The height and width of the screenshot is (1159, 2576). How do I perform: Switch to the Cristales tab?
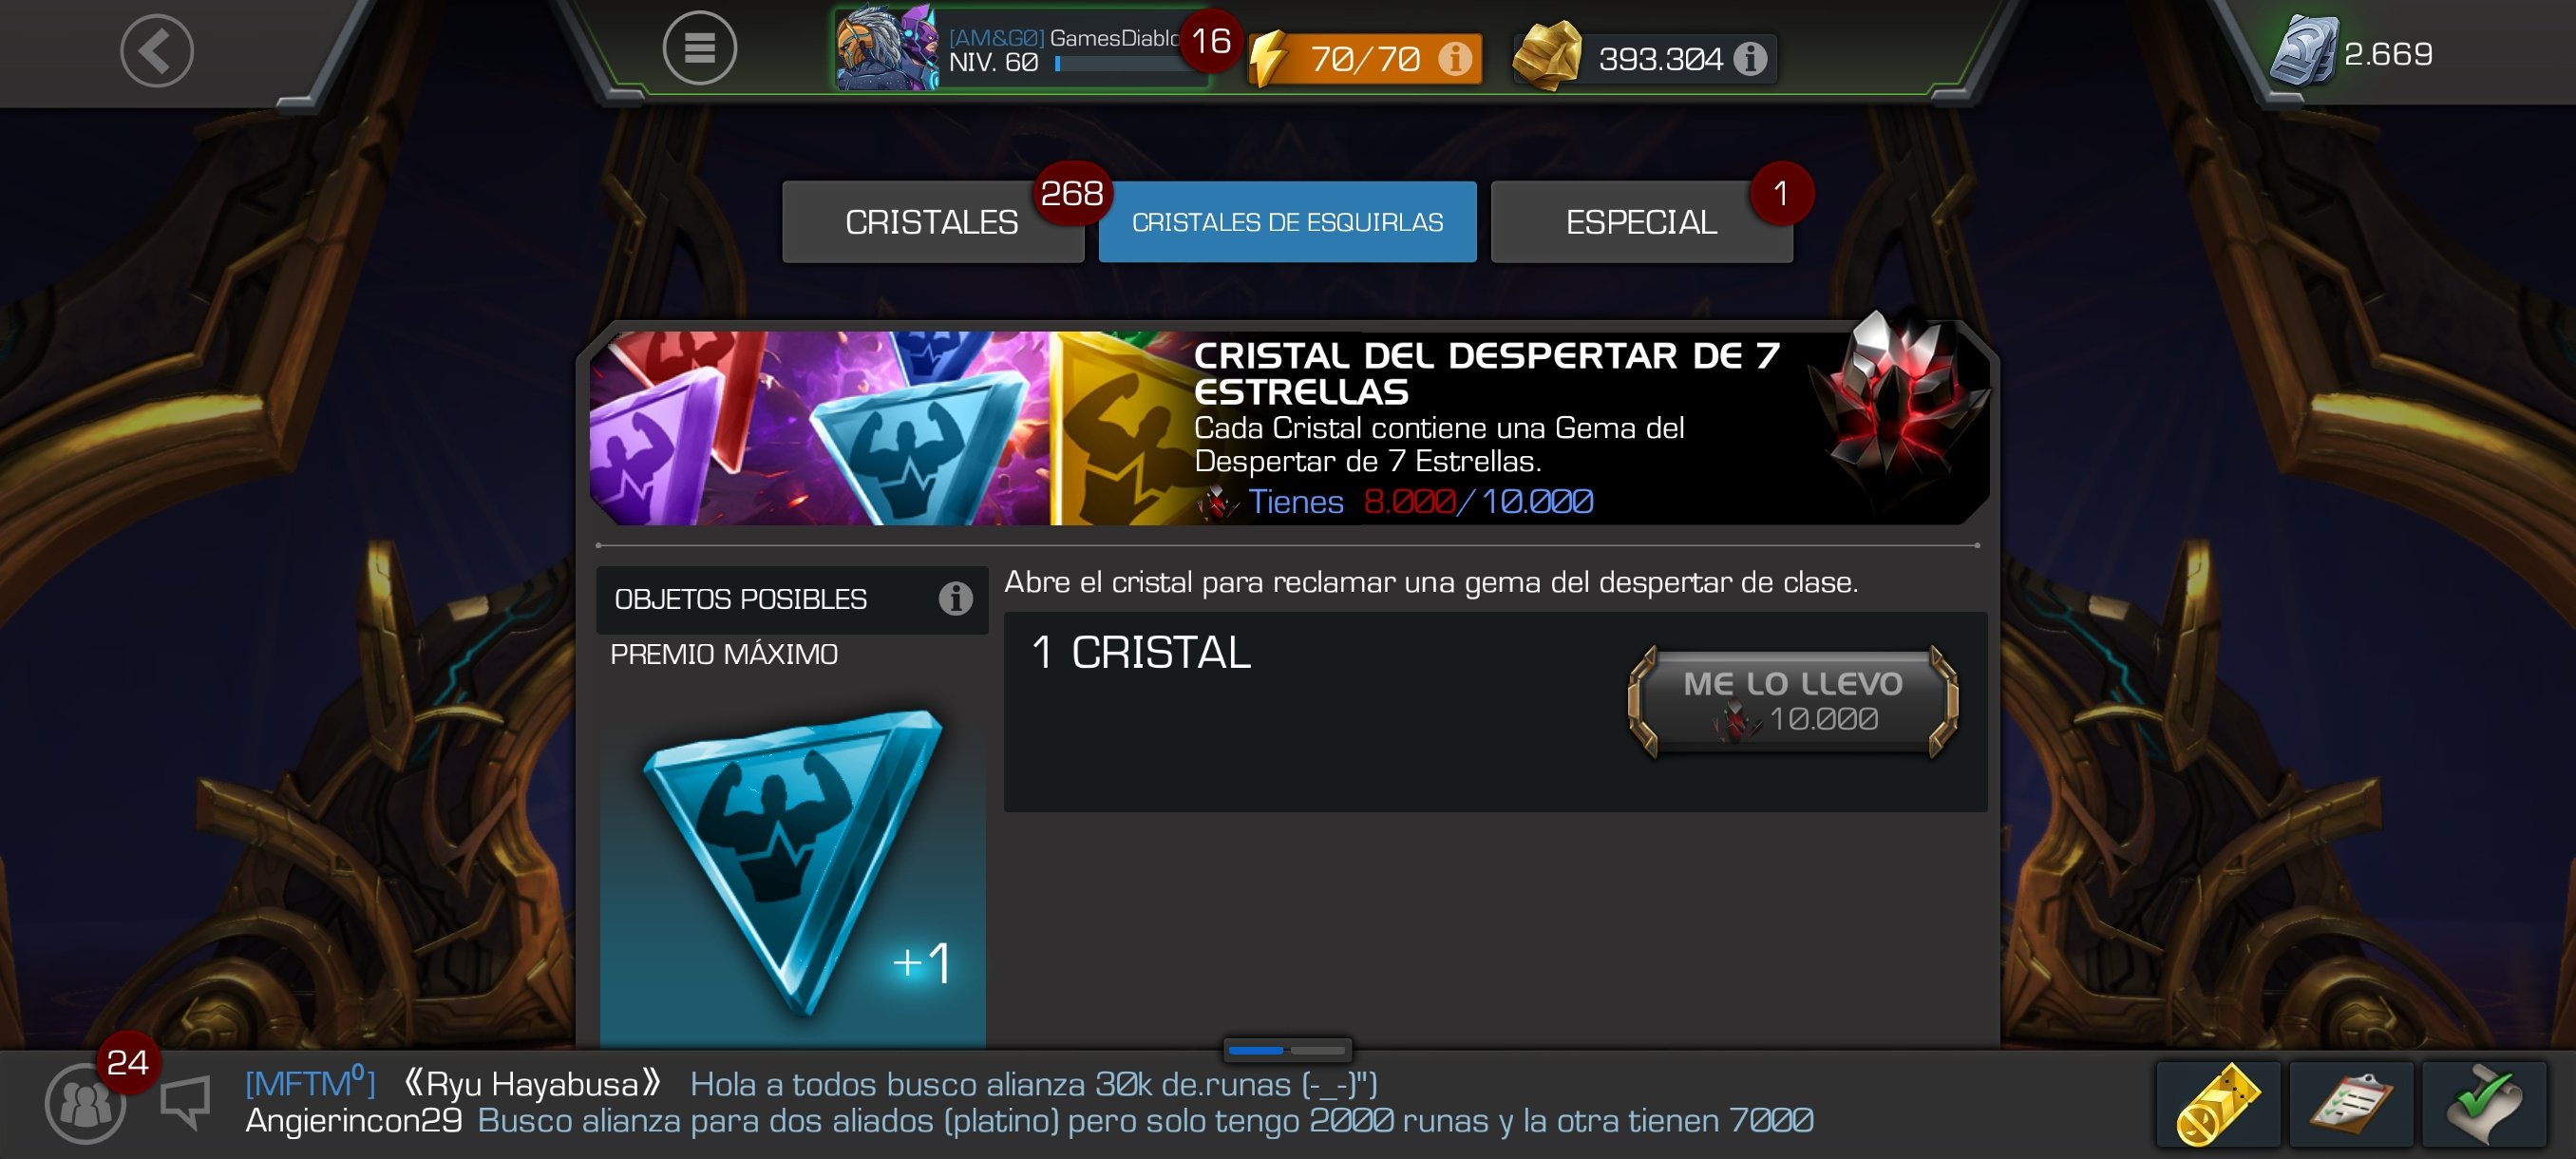tap(932, 222)
